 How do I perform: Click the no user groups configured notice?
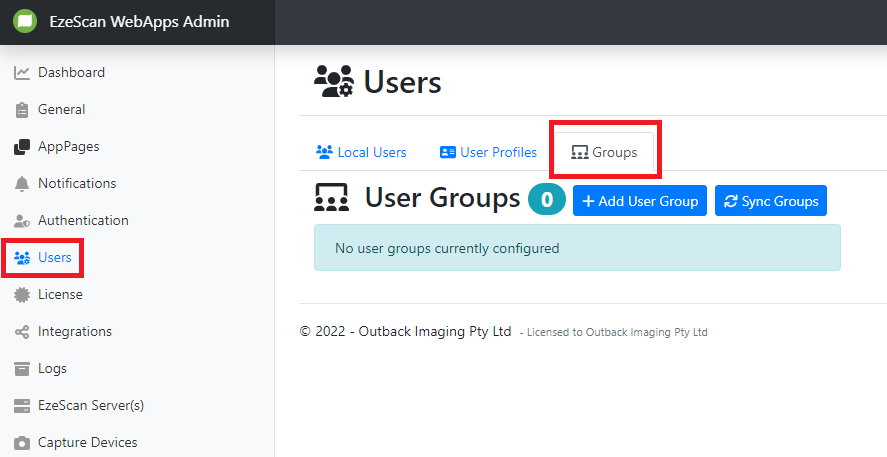tap(577, 248)
